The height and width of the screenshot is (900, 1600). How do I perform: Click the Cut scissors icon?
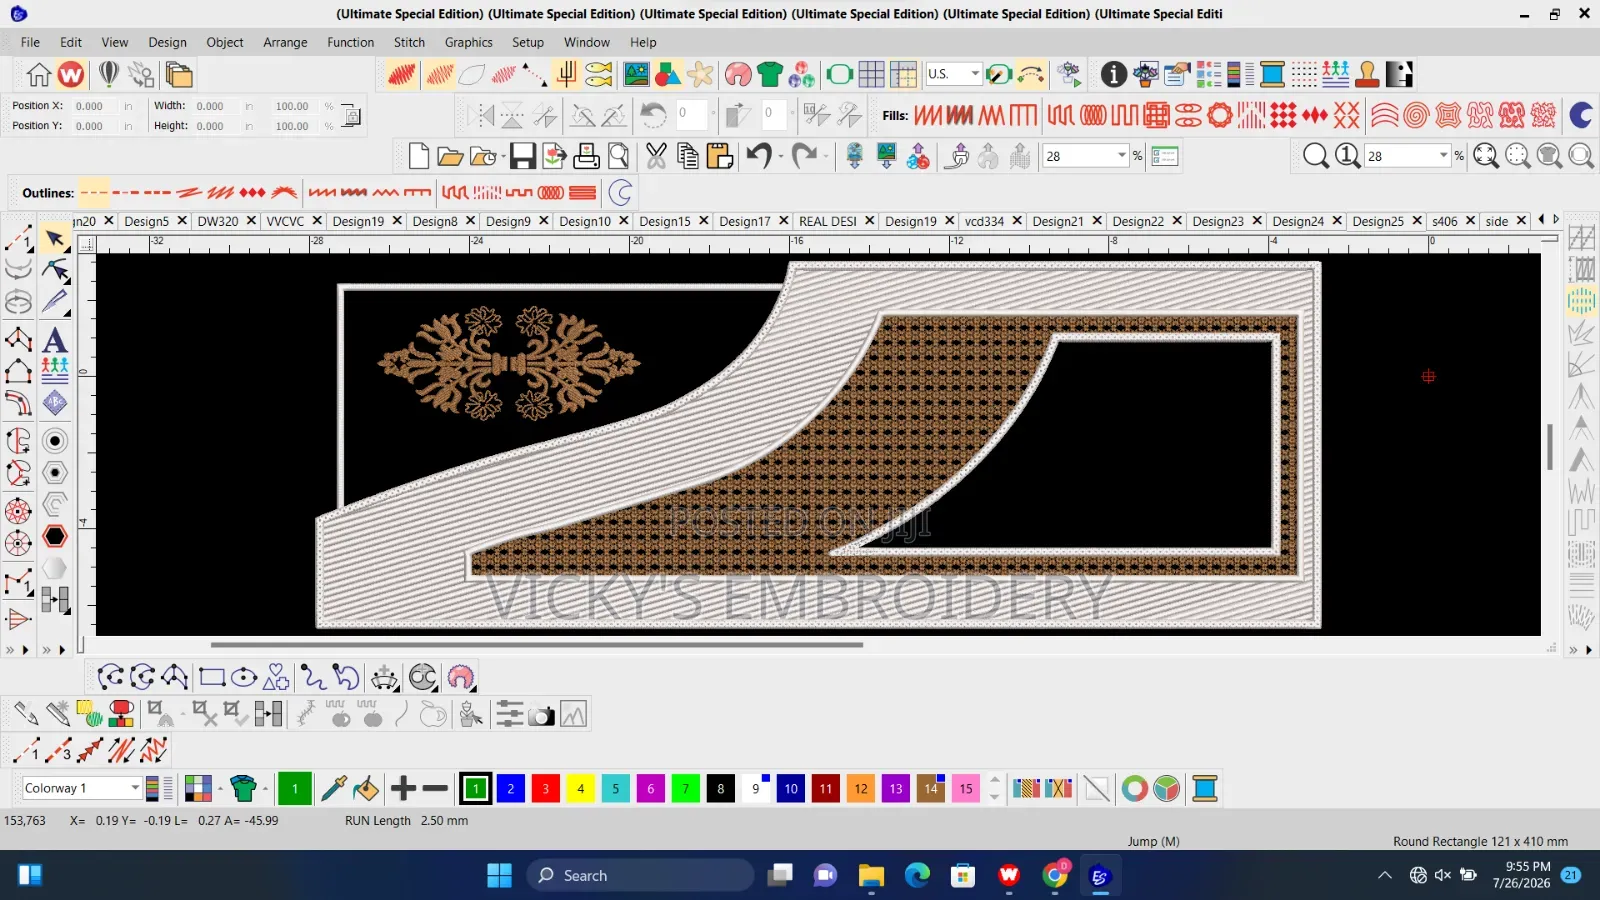(656, 156)
